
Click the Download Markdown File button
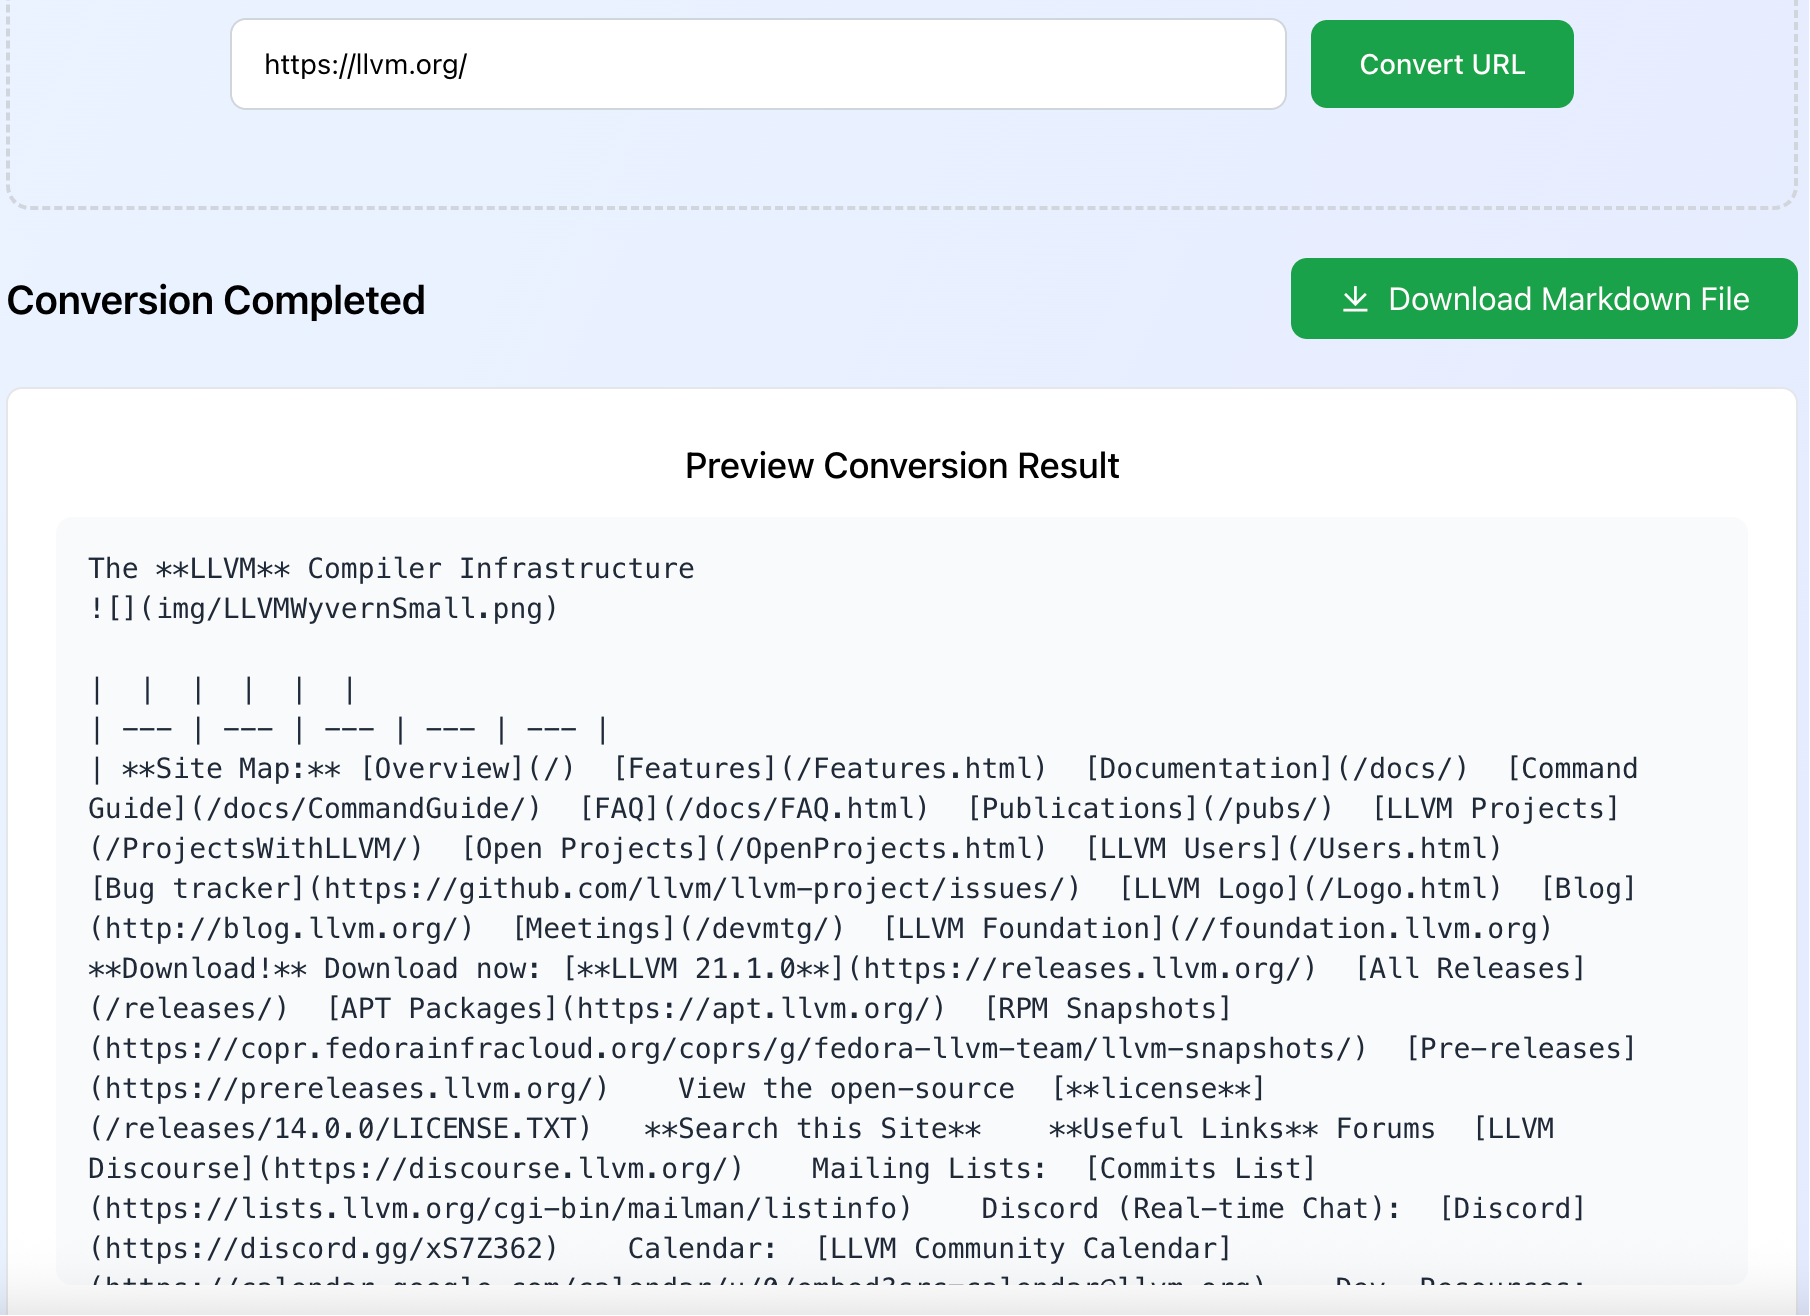[1544, 299]
